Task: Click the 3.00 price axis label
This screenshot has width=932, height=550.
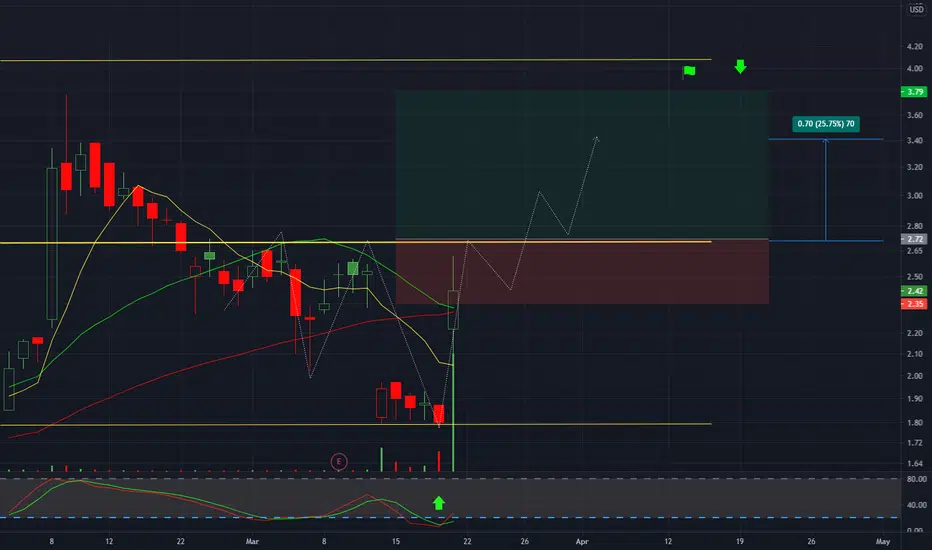Action: pyautogui.click(x=915, y=196)
